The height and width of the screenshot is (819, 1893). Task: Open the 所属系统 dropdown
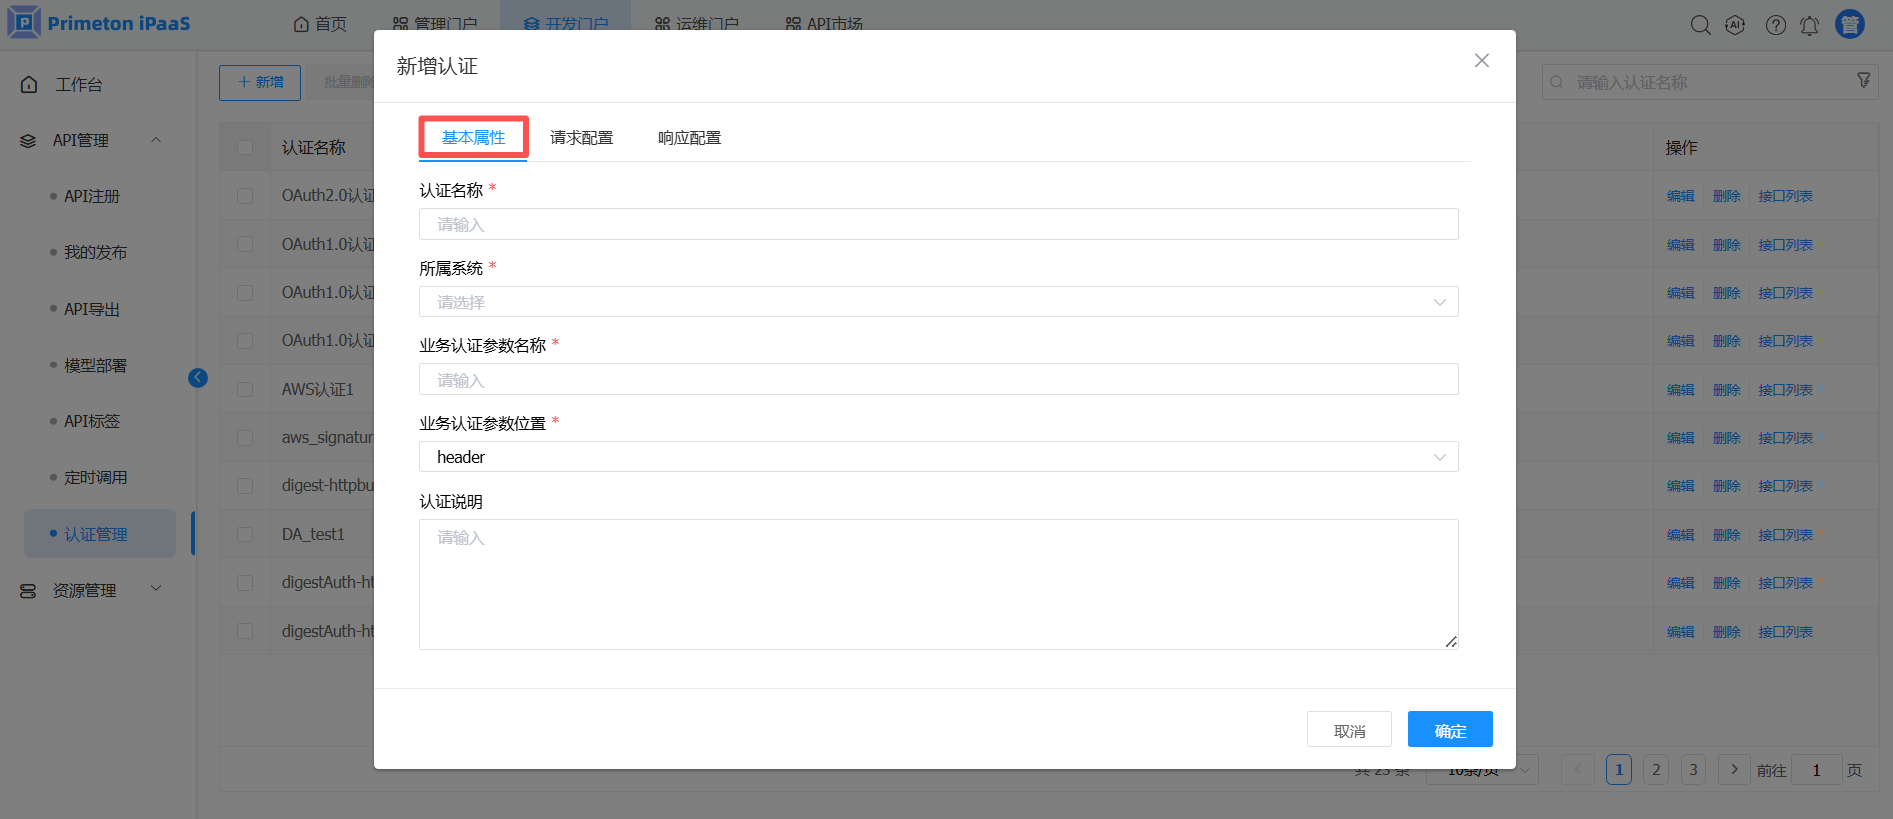[937, 302]
